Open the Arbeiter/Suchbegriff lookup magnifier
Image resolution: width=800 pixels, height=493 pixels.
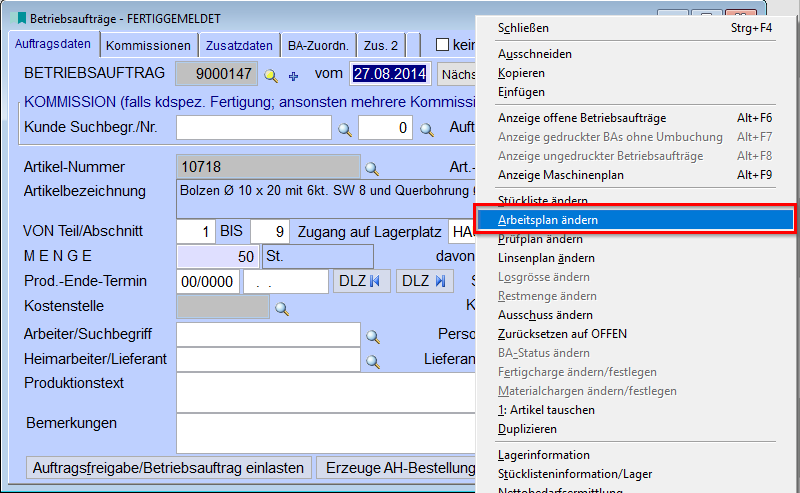[x=373, y=336]
